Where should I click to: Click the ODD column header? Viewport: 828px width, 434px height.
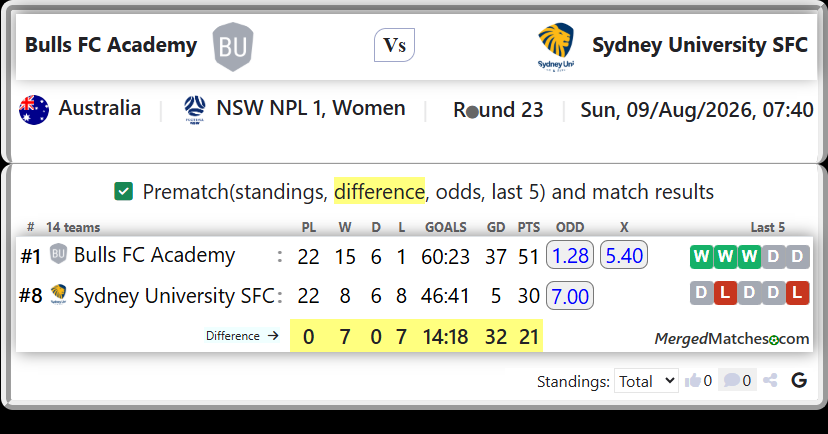[x=570, y=227]
